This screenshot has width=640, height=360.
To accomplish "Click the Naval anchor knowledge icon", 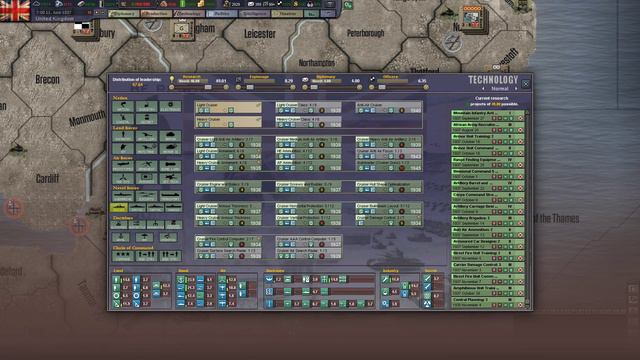I will [181, 280].
